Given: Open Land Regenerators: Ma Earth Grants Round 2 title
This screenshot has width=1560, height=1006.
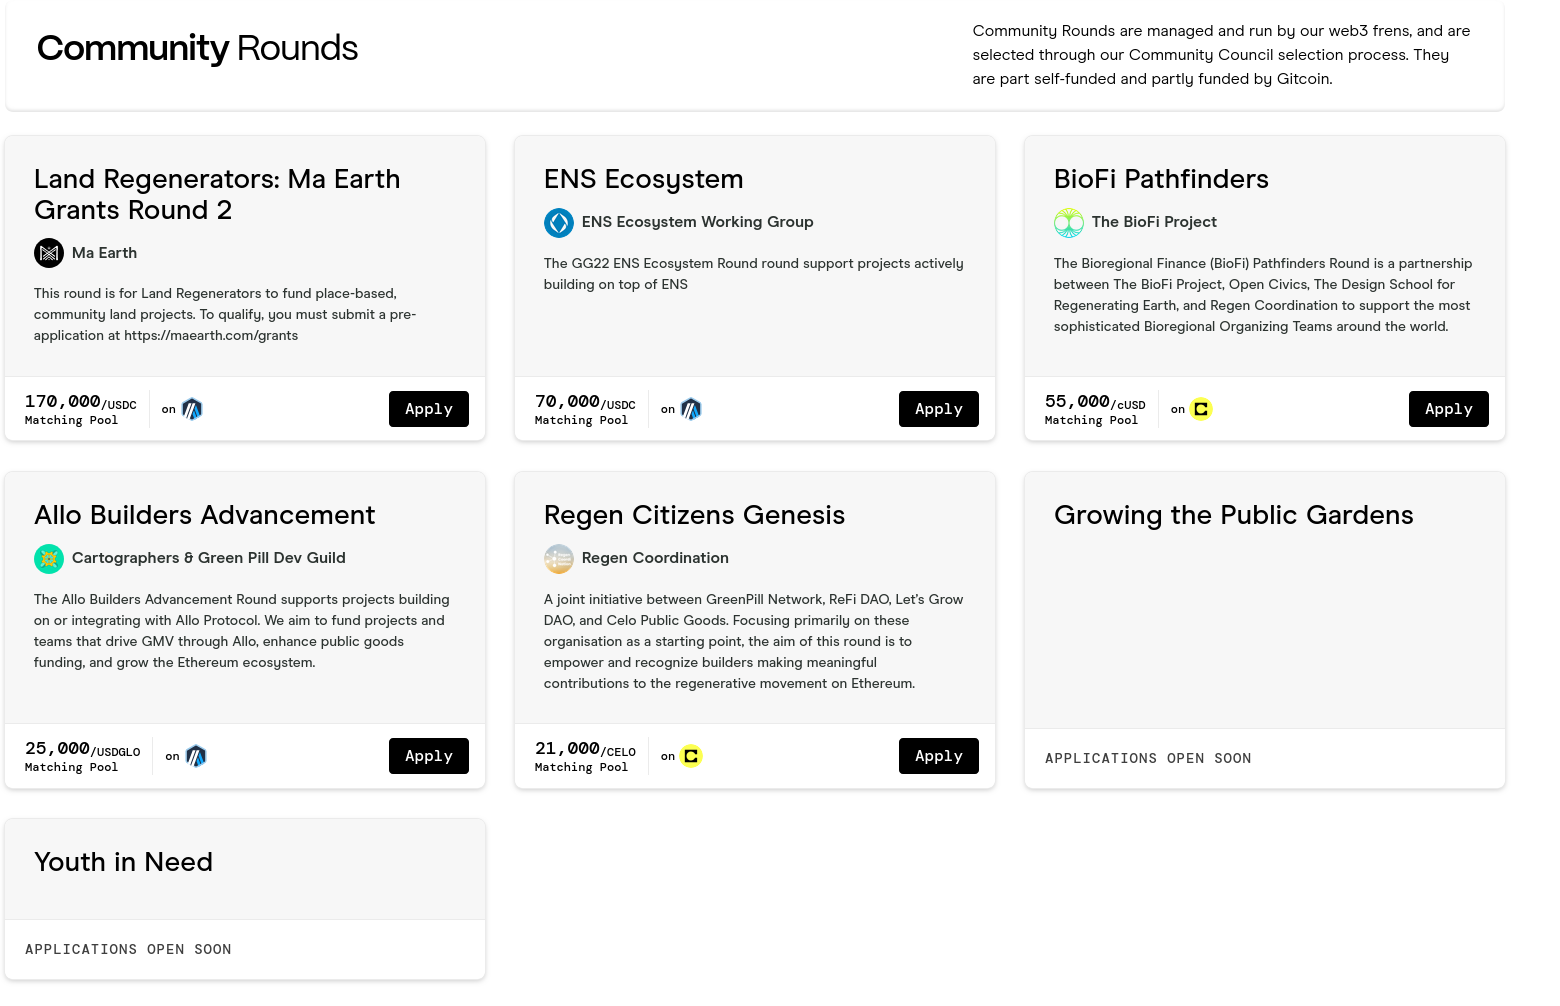Looking at the screenshot, I should pyautogui.click(x=217, y=194).
